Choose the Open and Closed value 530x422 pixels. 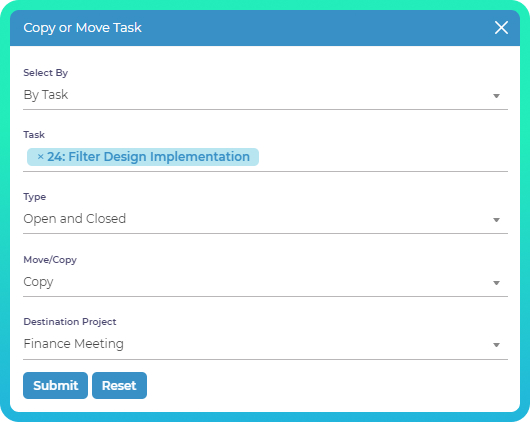[x=74, y=219]
